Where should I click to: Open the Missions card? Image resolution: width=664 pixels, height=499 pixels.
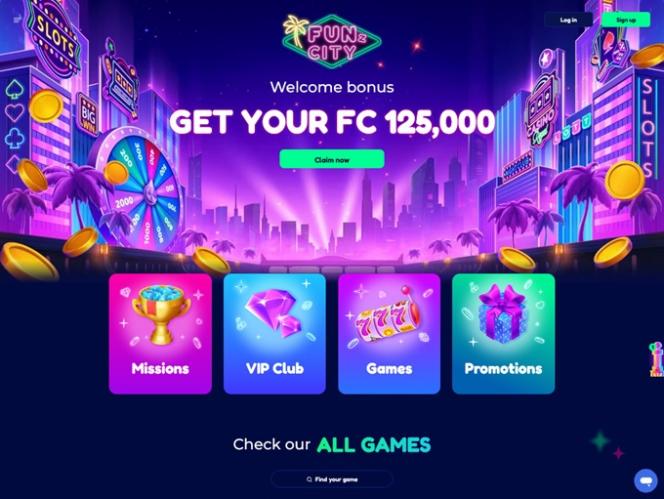pos(160,334)
